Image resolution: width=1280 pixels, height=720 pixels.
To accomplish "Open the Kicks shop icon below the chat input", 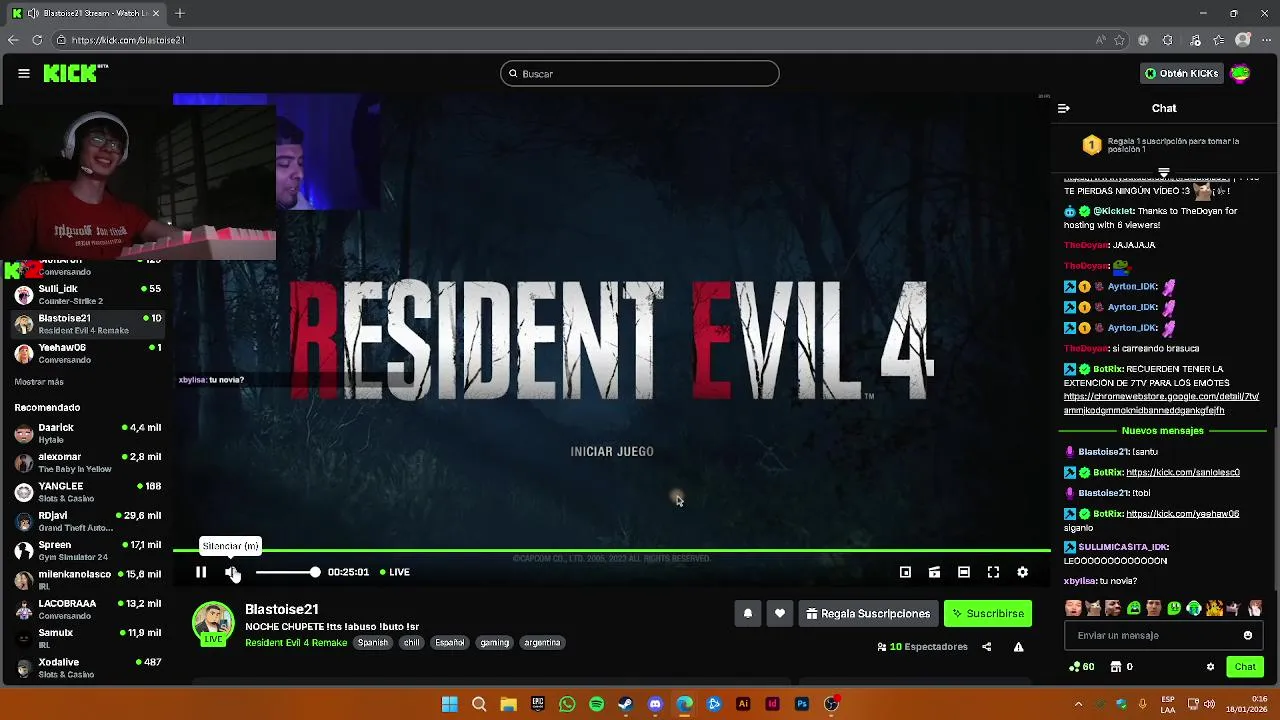I will (x=1116, y=667).
